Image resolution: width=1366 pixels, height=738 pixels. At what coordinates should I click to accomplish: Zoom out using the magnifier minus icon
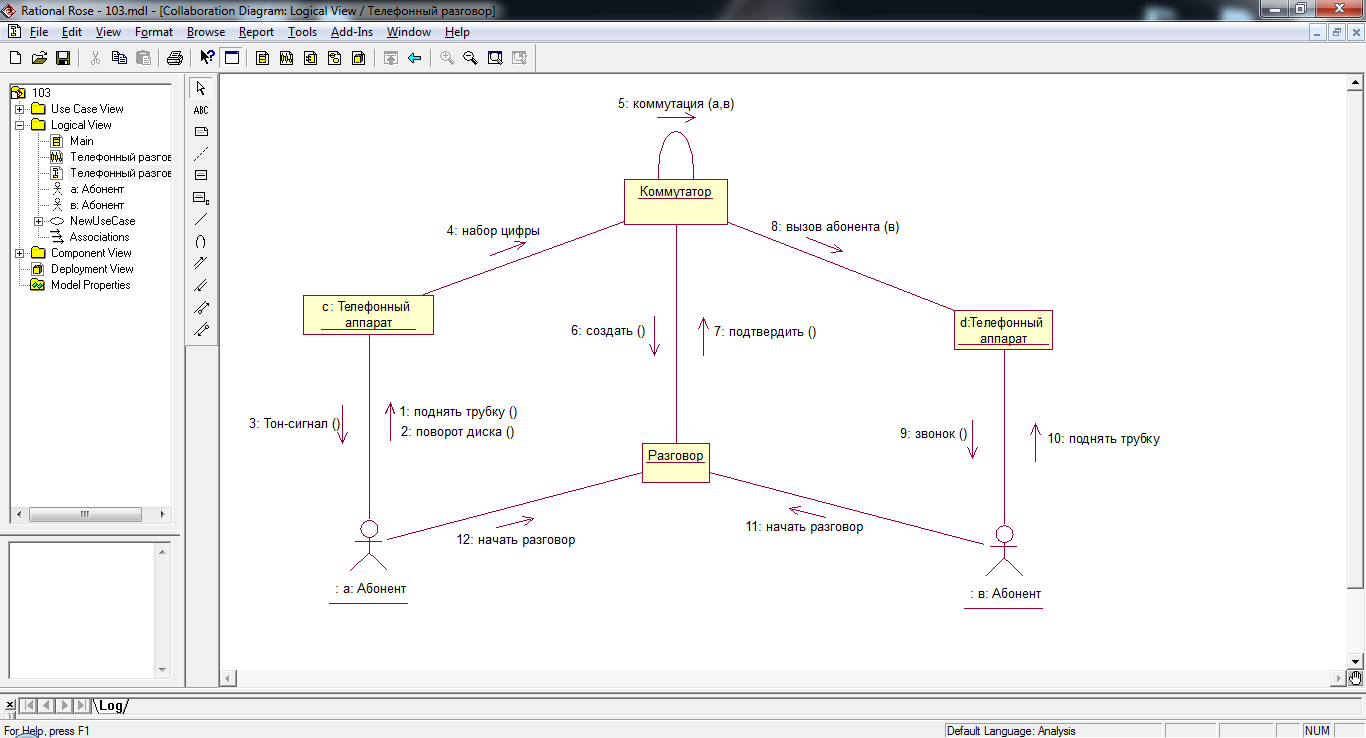pyautogui.click(x=470, y=58)
